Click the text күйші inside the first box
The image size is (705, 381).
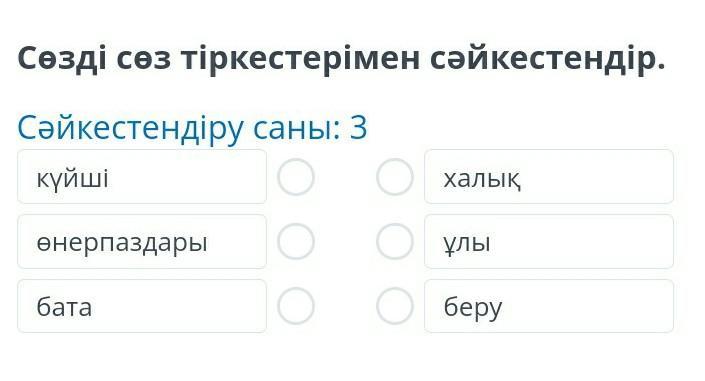72,179
